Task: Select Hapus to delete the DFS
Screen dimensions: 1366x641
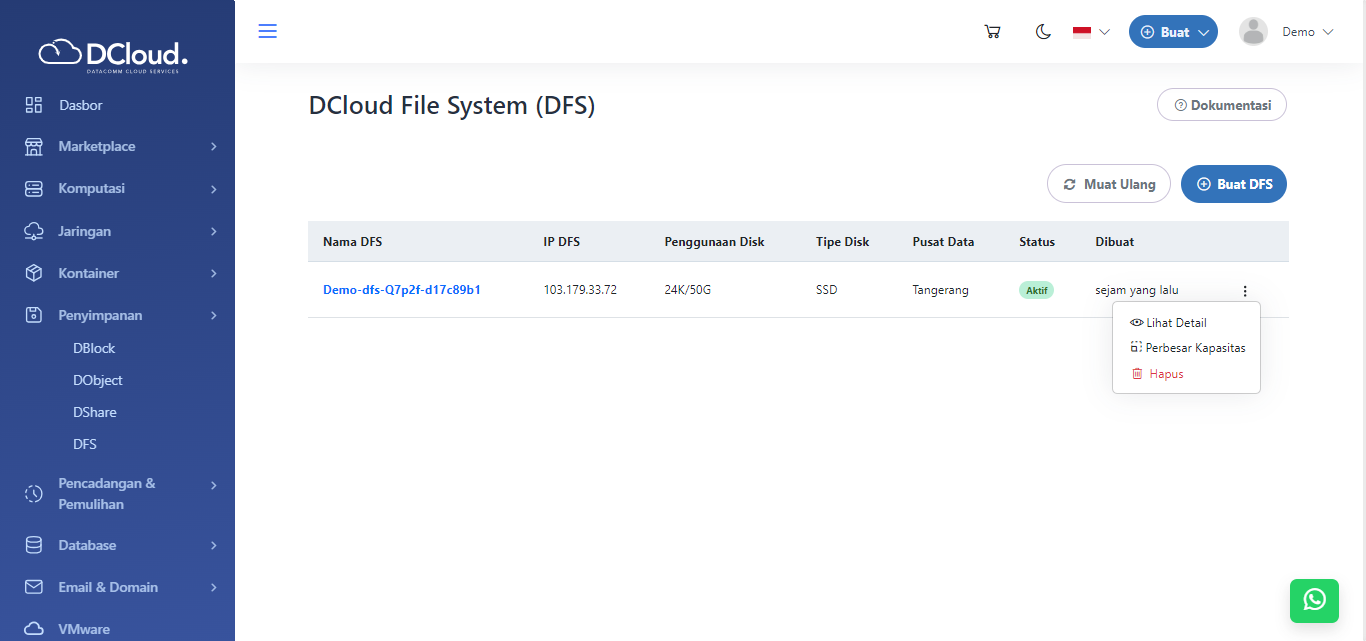Action: [1165, 374]
